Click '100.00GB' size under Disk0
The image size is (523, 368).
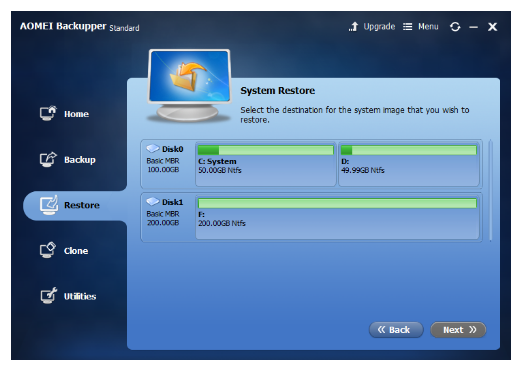click(x=163, y=169)
